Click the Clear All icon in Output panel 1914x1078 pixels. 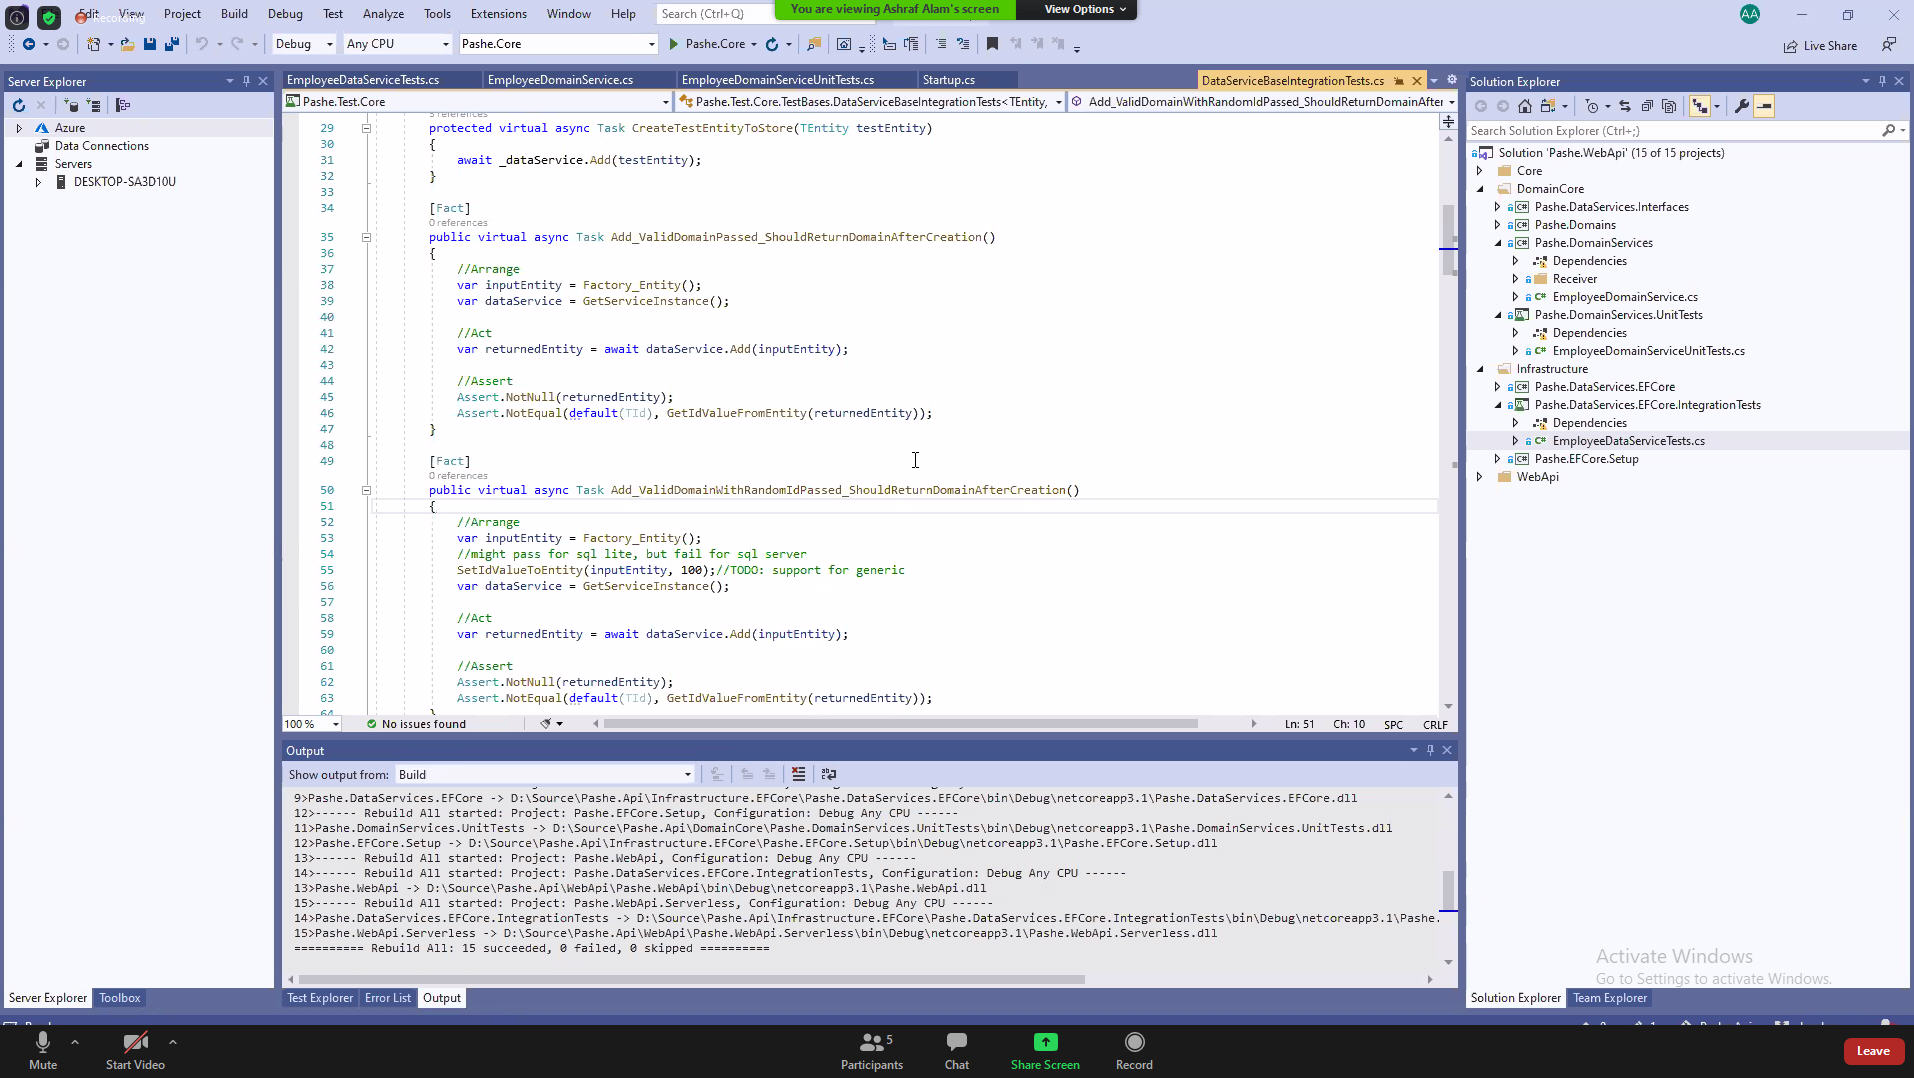coord(798,774)
